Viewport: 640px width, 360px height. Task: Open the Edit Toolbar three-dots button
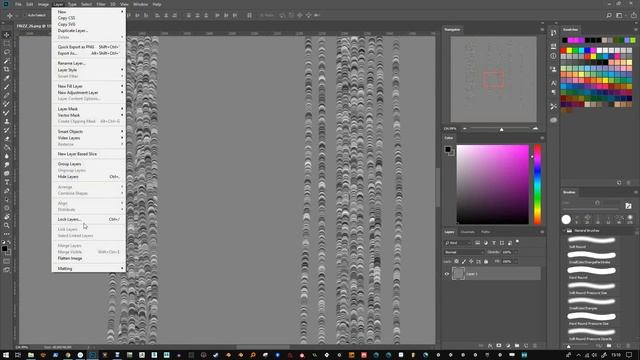pos(7,234)
